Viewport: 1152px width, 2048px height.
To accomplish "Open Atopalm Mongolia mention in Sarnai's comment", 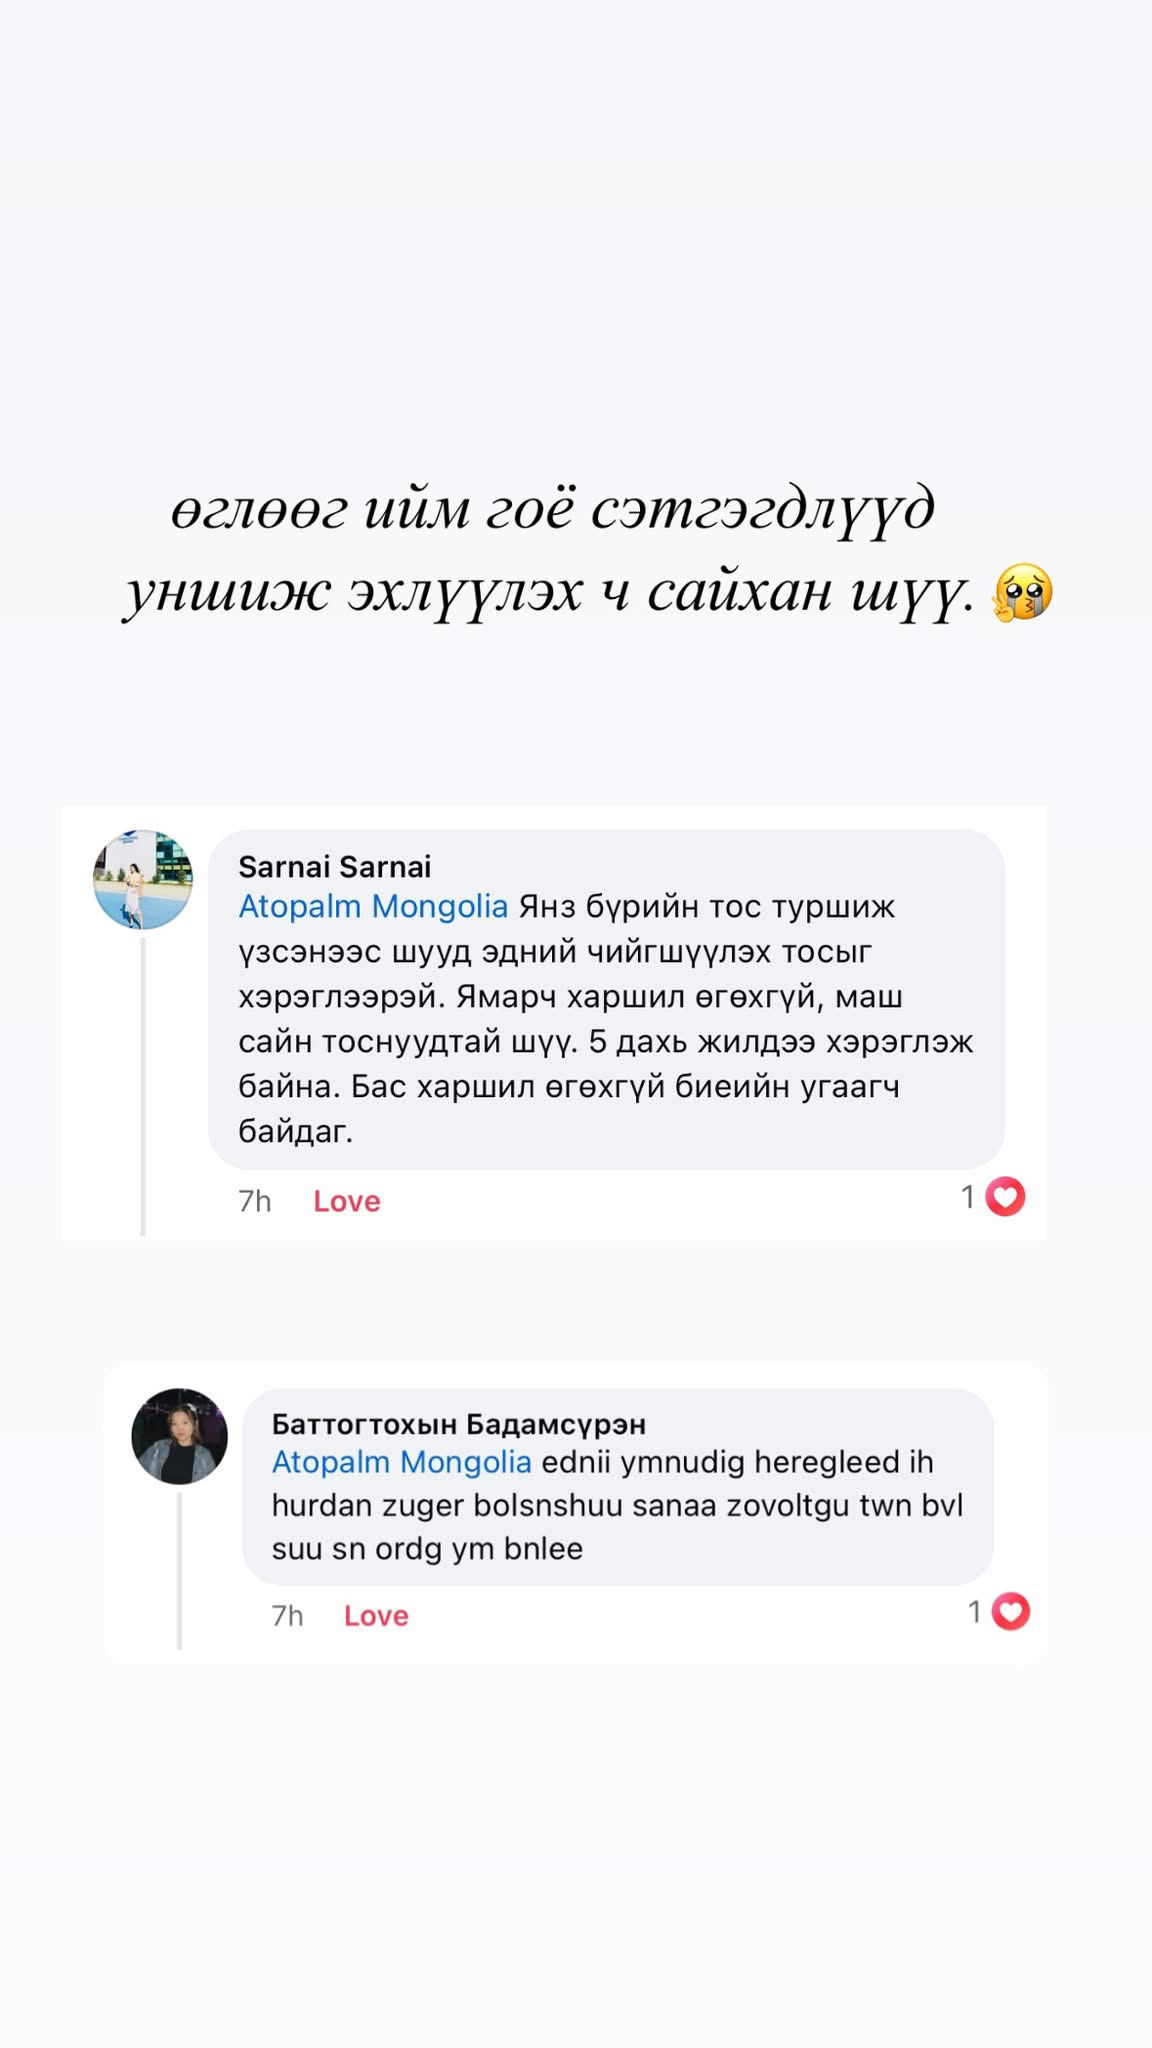I will point(373,907).
